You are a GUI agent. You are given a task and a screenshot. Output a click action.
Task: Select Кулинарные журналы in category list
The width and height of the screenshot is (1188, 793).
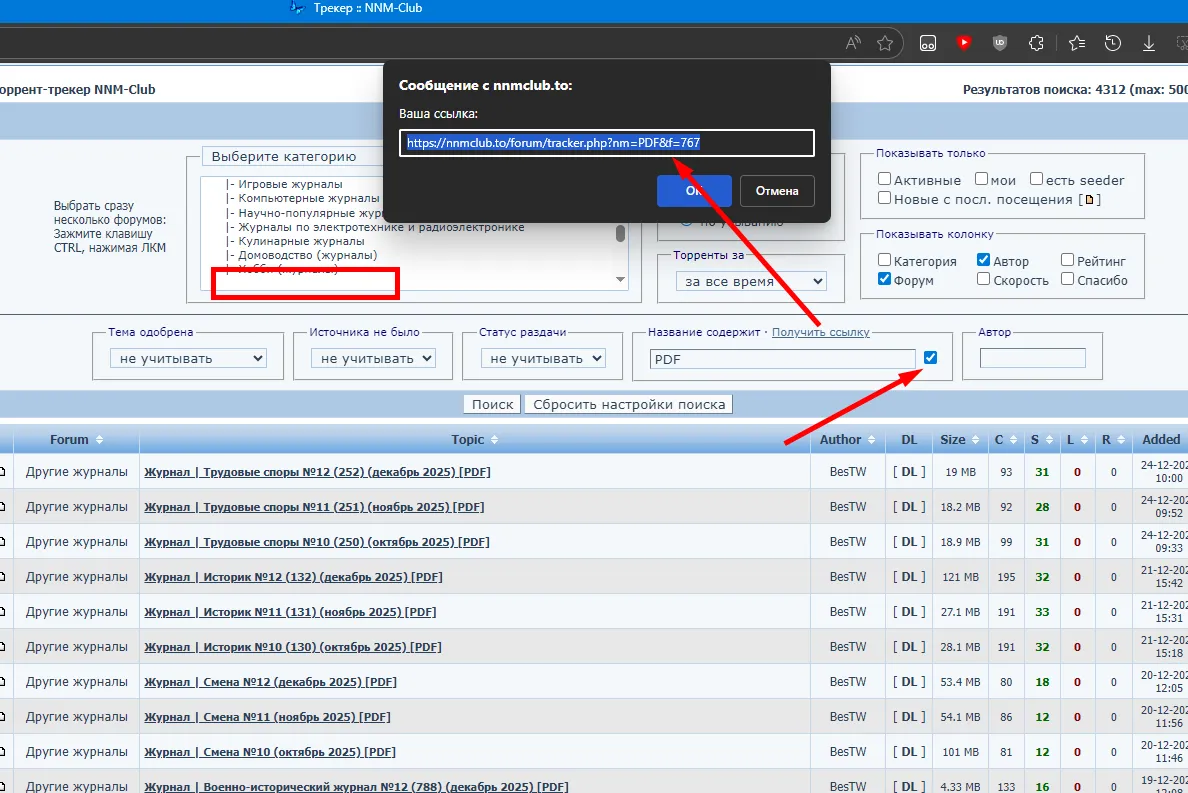[x=301, y=241]
